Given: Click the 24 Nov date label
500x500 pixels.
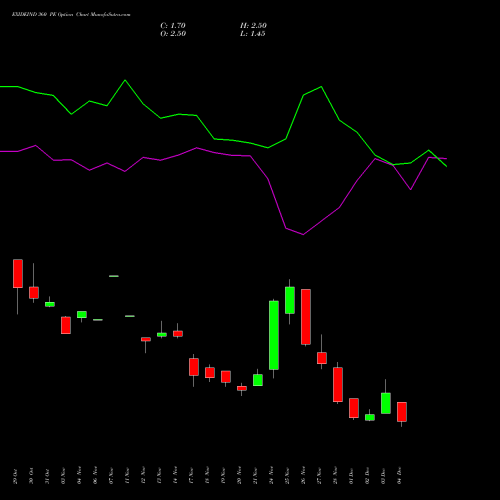Looking at the screenshot, I should (271, 476).
